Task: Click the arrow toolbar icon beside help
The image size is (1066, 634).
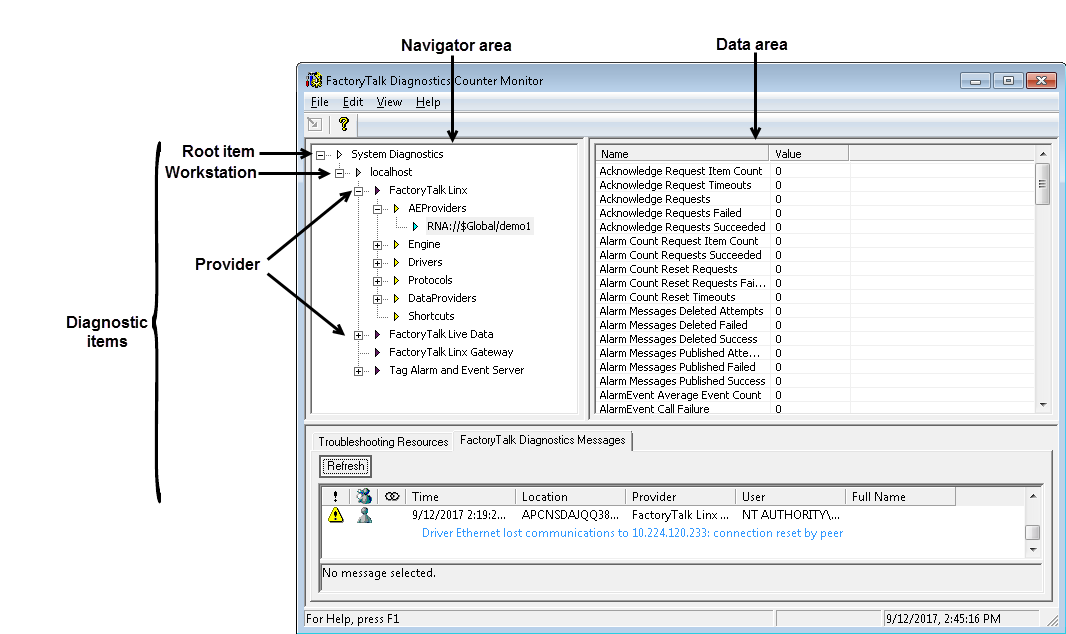Action: [x=315, y=124]
